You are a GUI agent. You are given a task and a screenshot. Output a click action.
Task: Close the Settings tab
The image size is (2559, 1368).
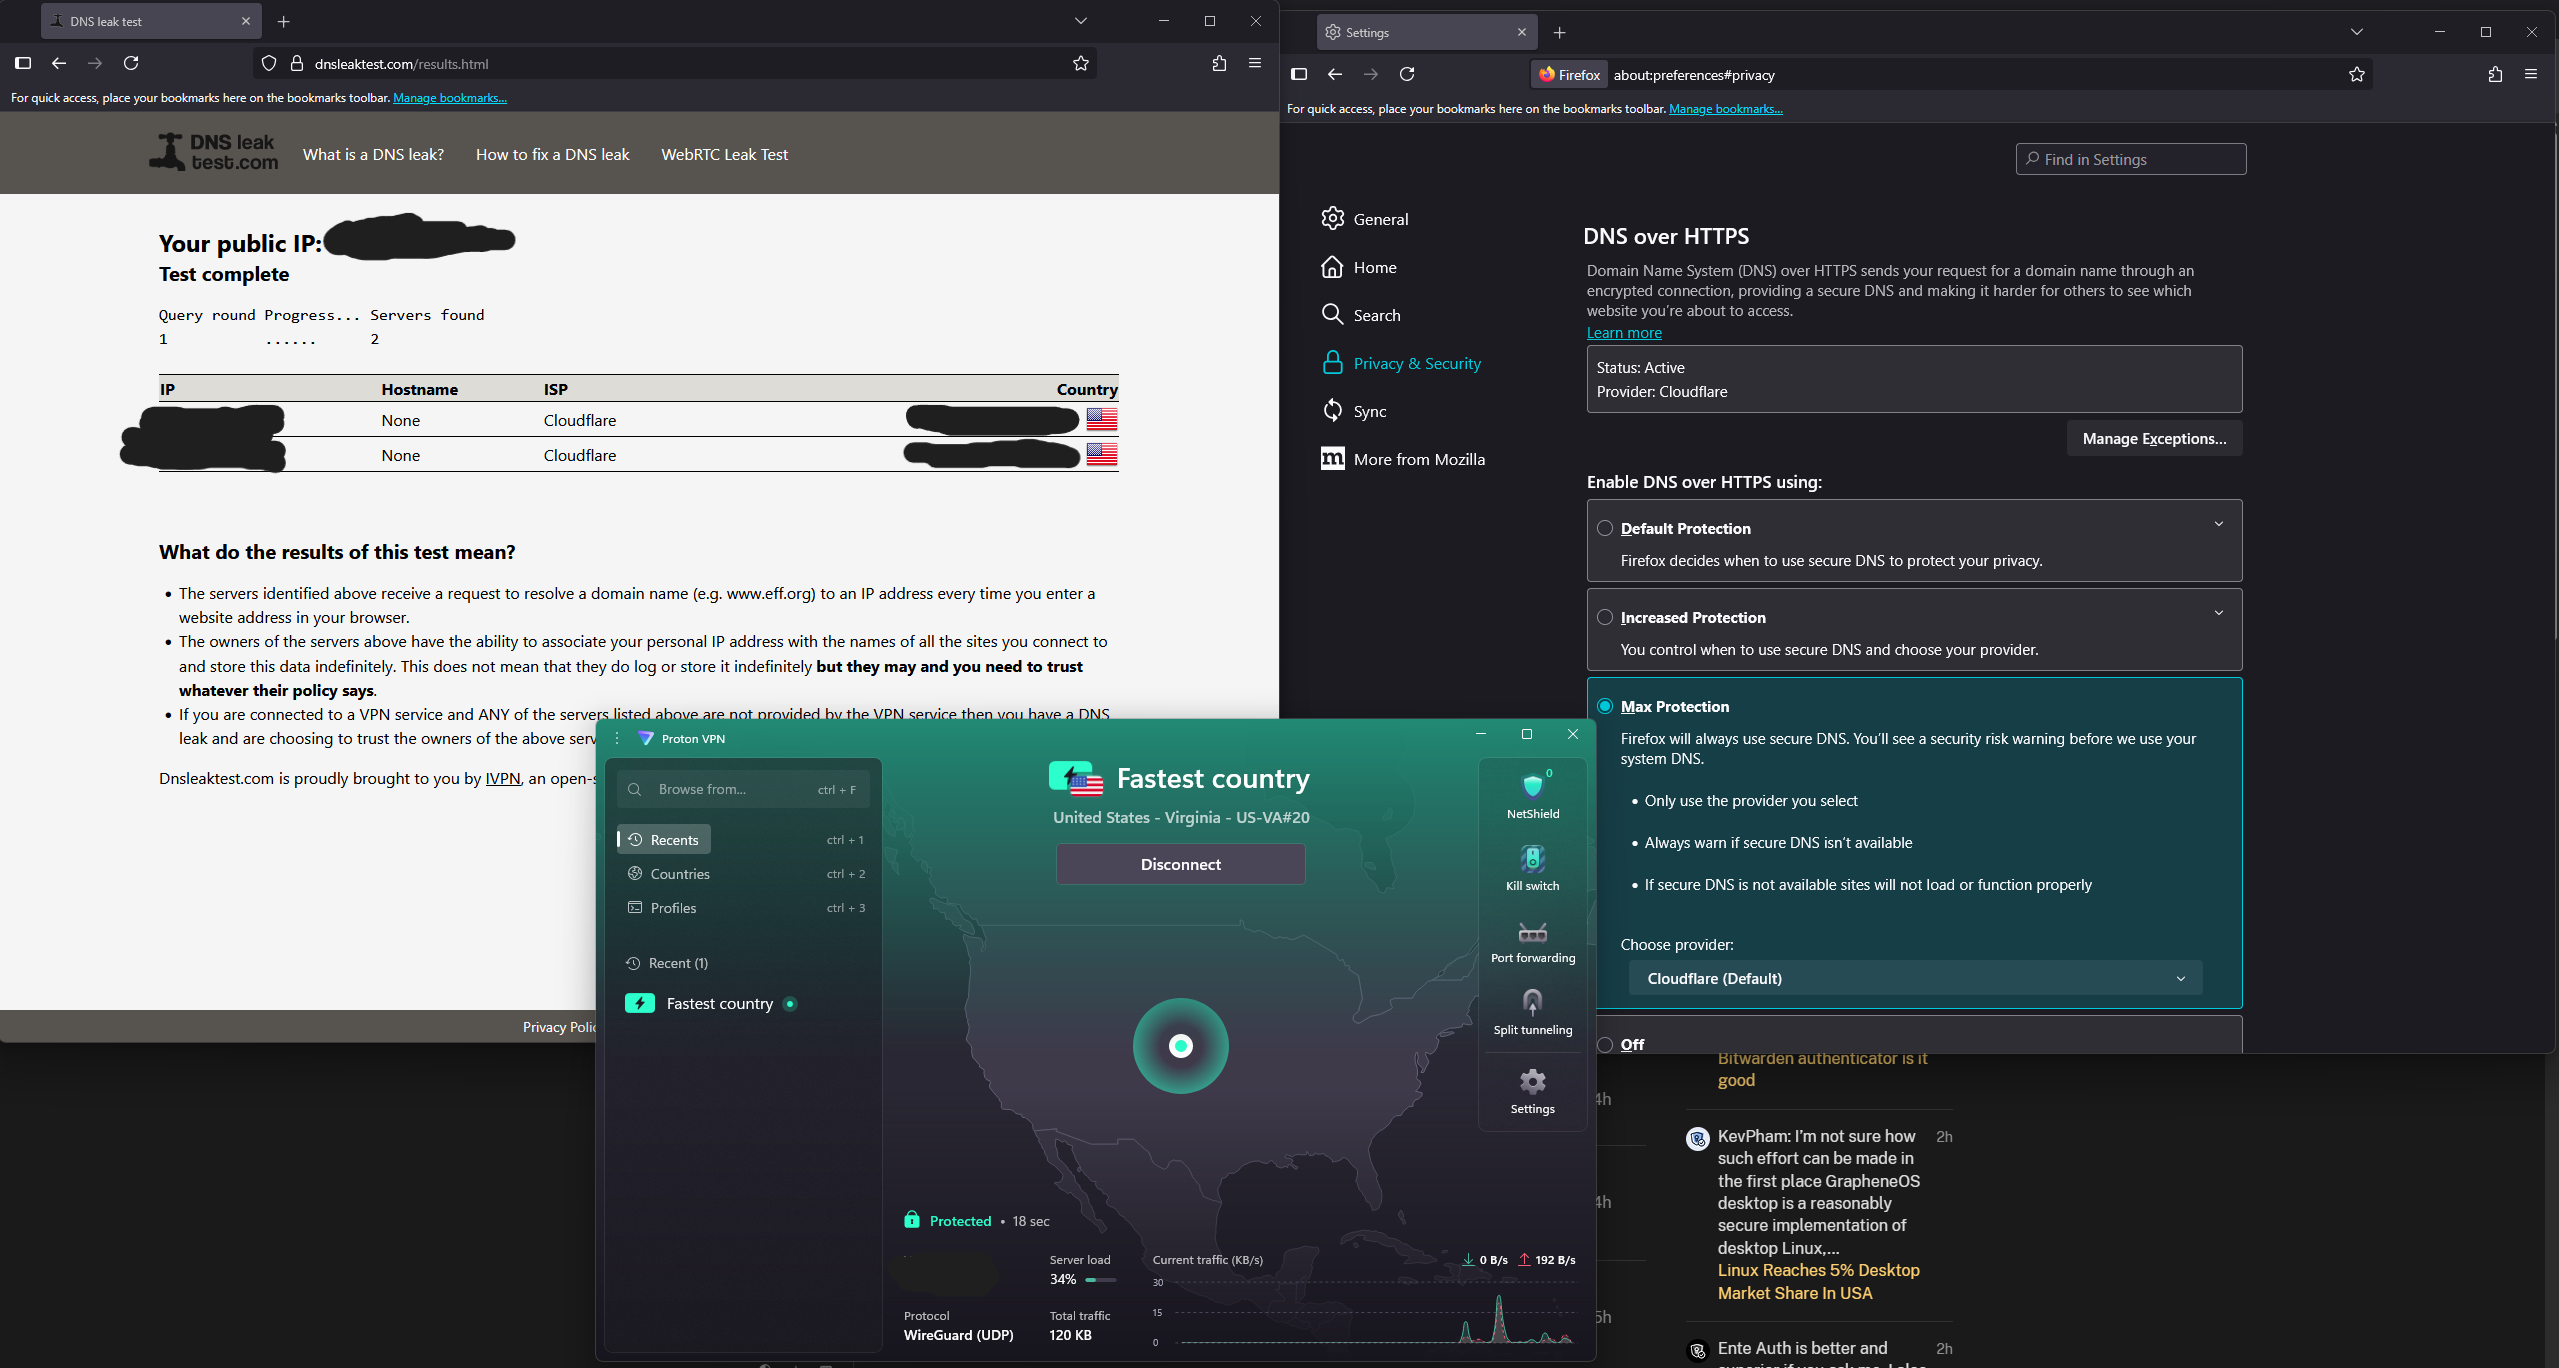(1522, 32)
